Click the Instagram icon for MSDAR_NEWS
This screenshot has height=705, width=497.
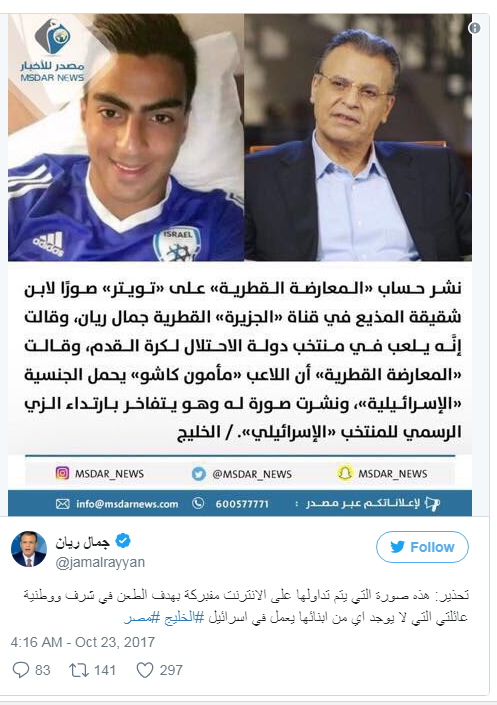coord(62,473)
